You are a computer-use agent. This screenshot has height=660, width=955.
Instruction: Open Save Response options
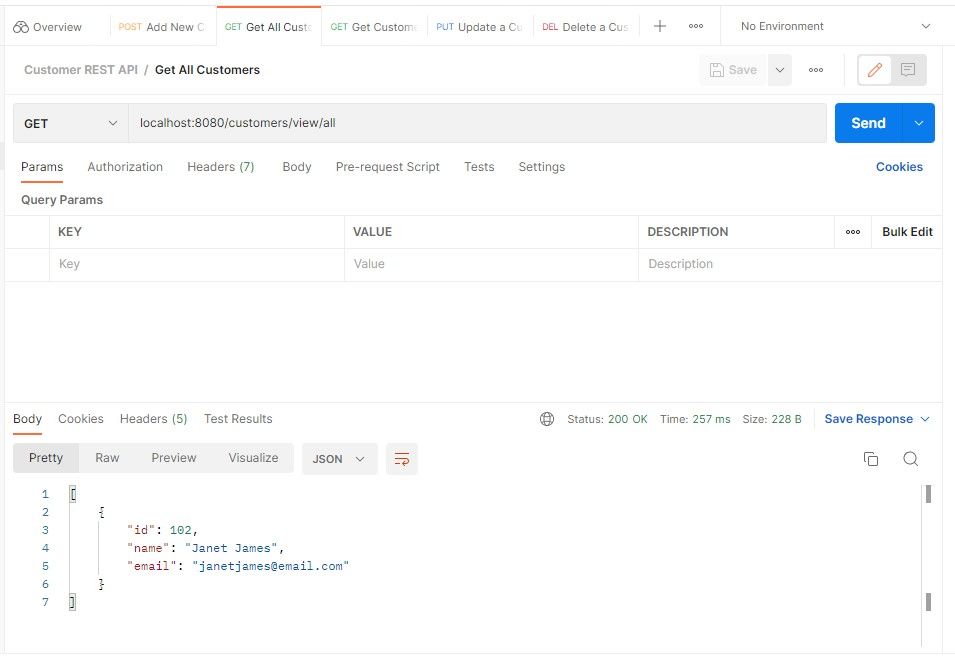[876, 419]
